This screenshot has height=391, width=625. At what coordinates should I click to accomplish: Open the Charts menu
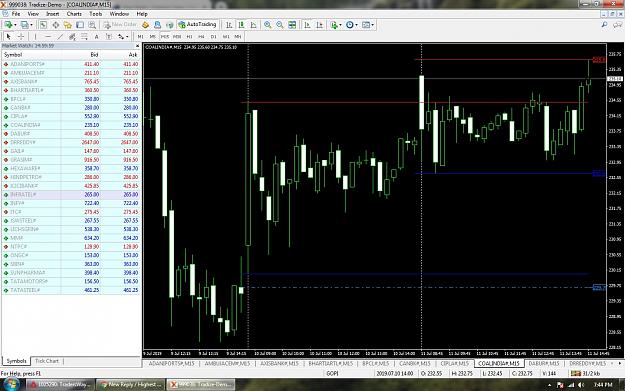point(74,14)
